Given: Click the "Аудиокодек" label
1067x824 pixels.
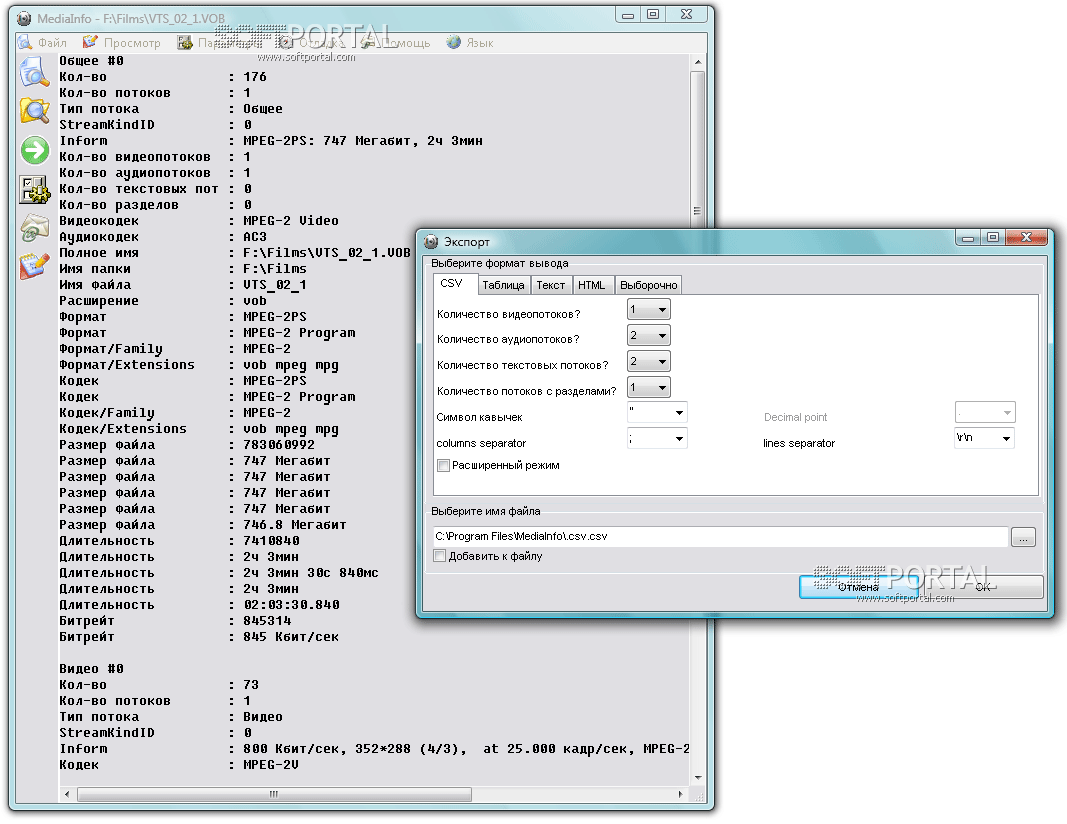Looking at the screenshot, I should pos(99,237).
